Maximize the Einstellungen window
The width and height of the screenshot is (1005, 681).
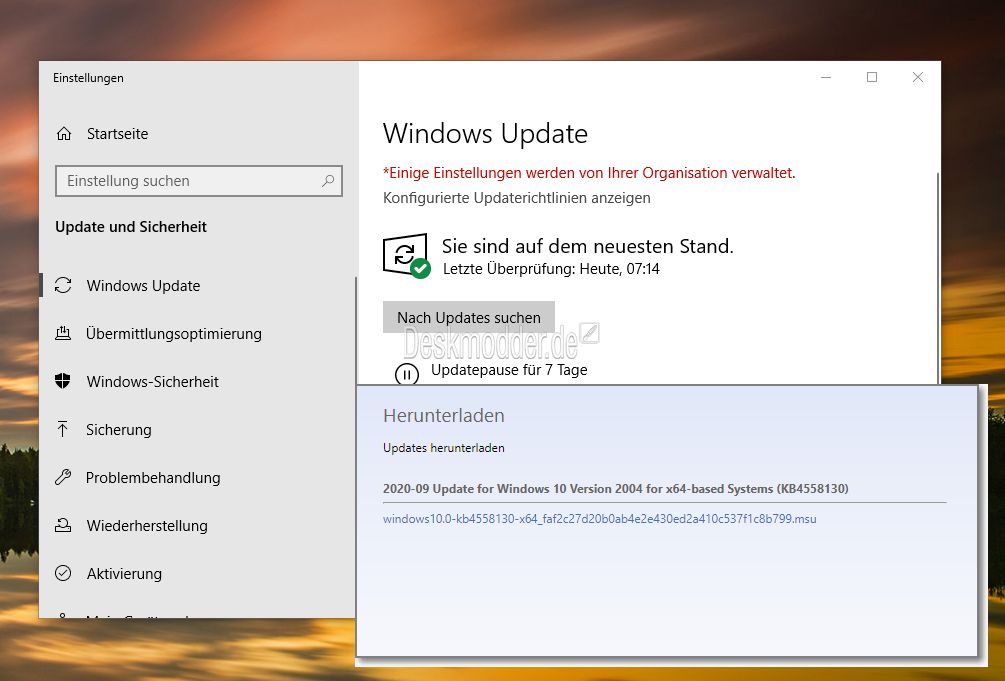872,77
